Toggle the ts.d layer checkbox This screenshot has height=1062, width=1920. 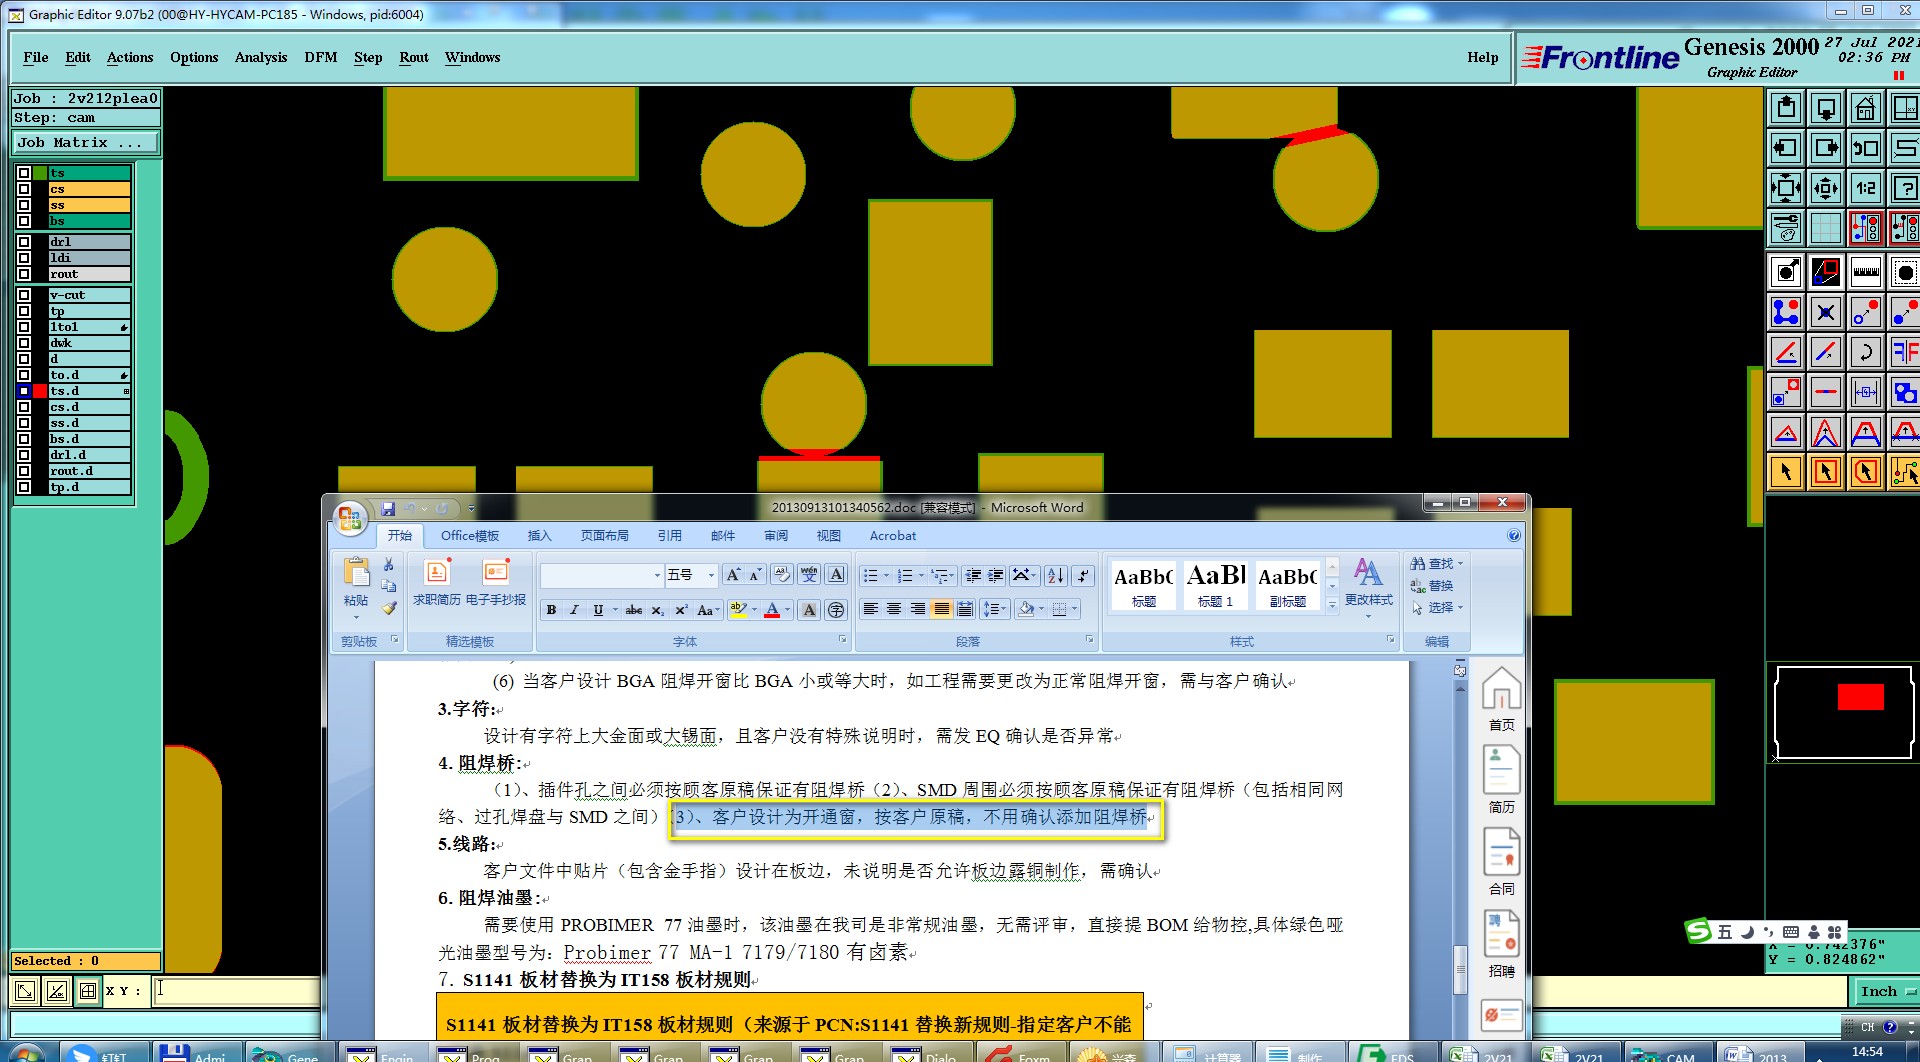24,391
